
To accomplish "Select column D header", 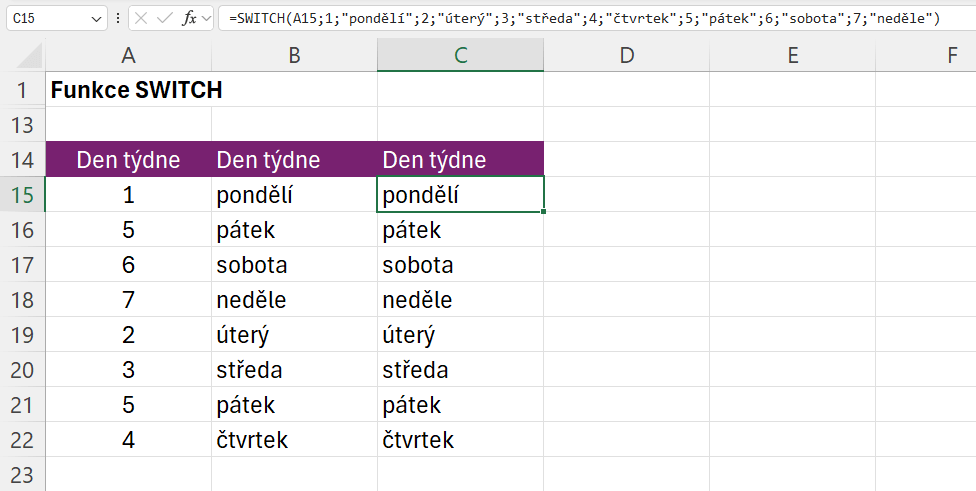I will coord(626,56).
